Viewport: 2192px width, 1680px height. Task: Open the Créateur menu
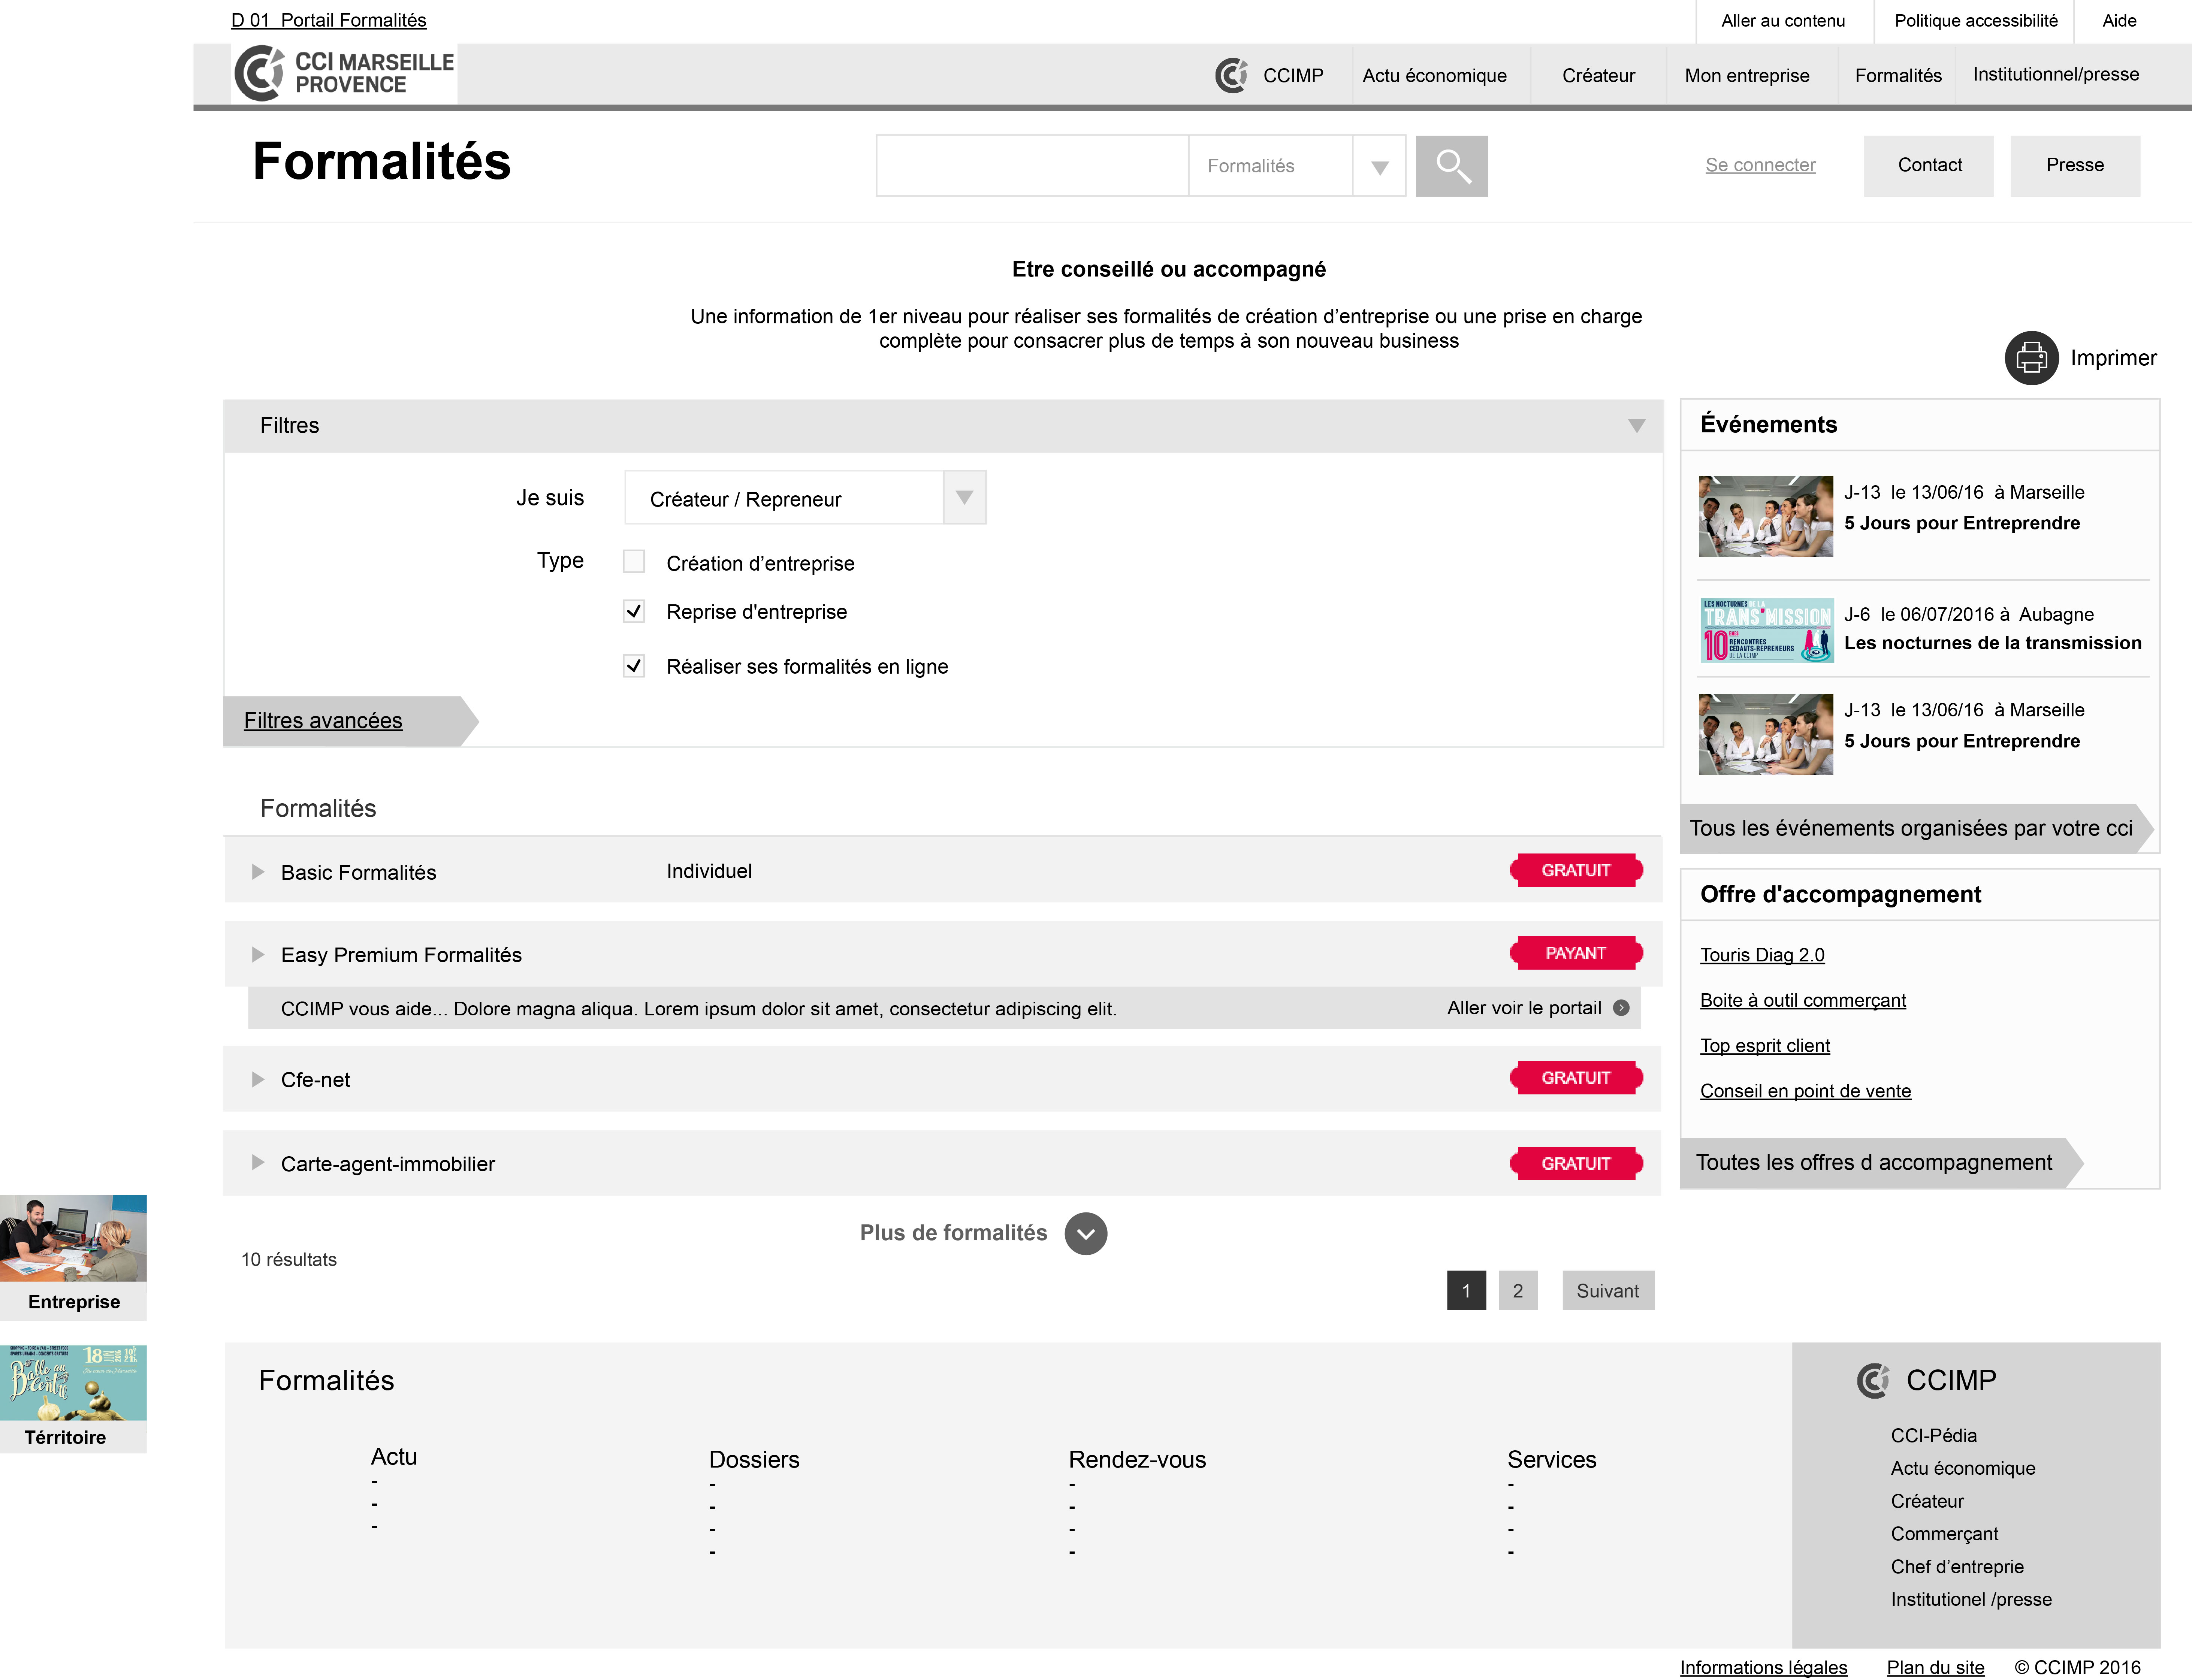[x=1598, y=76]
